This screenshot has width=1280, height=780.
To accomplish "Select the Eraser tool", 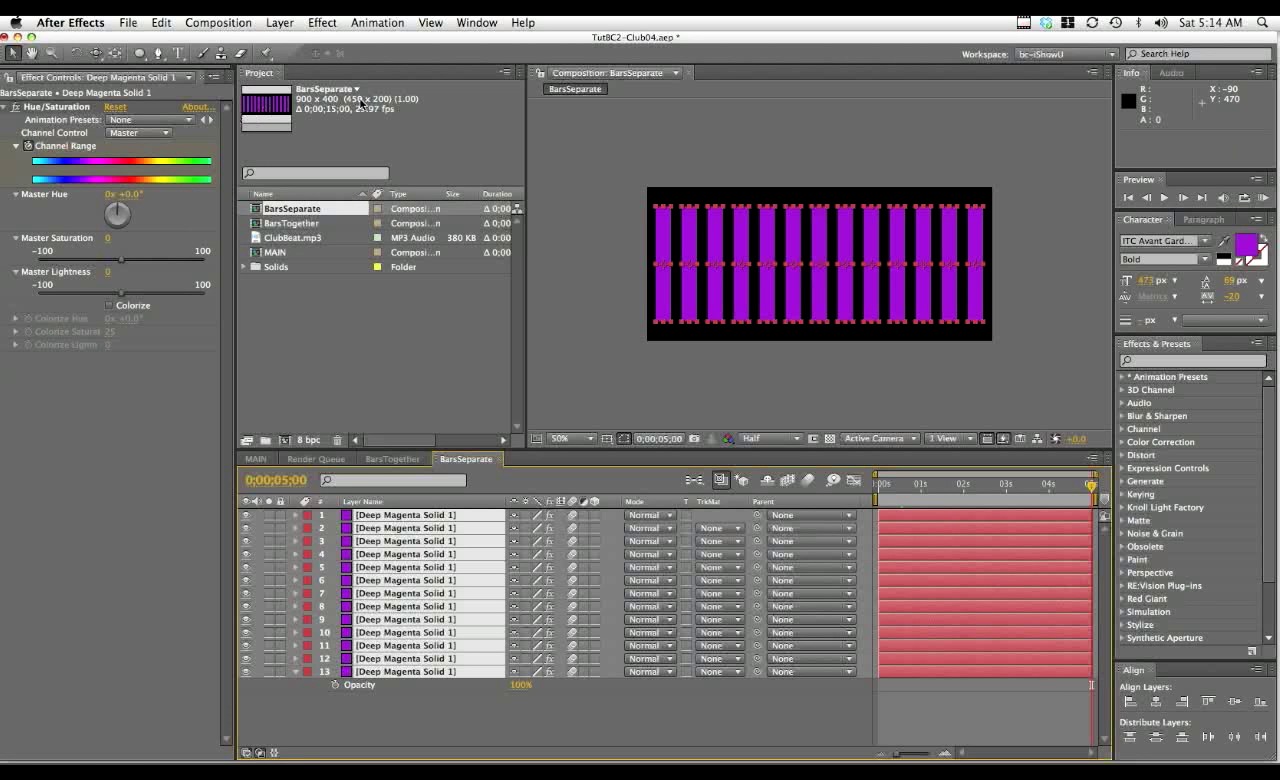I will point(241,53).
